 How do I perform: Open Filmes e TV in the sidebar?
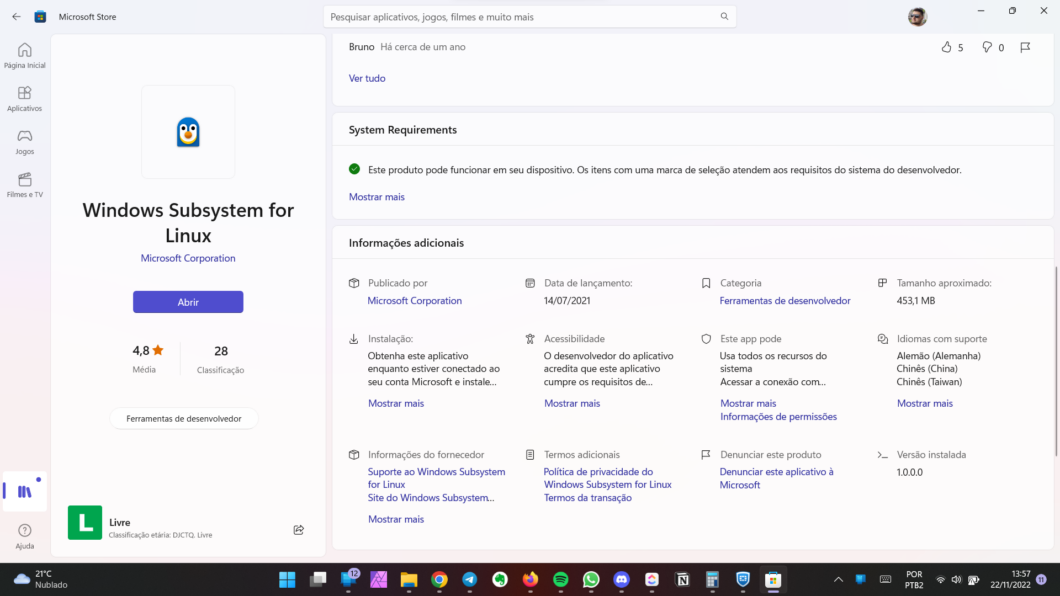25,185
